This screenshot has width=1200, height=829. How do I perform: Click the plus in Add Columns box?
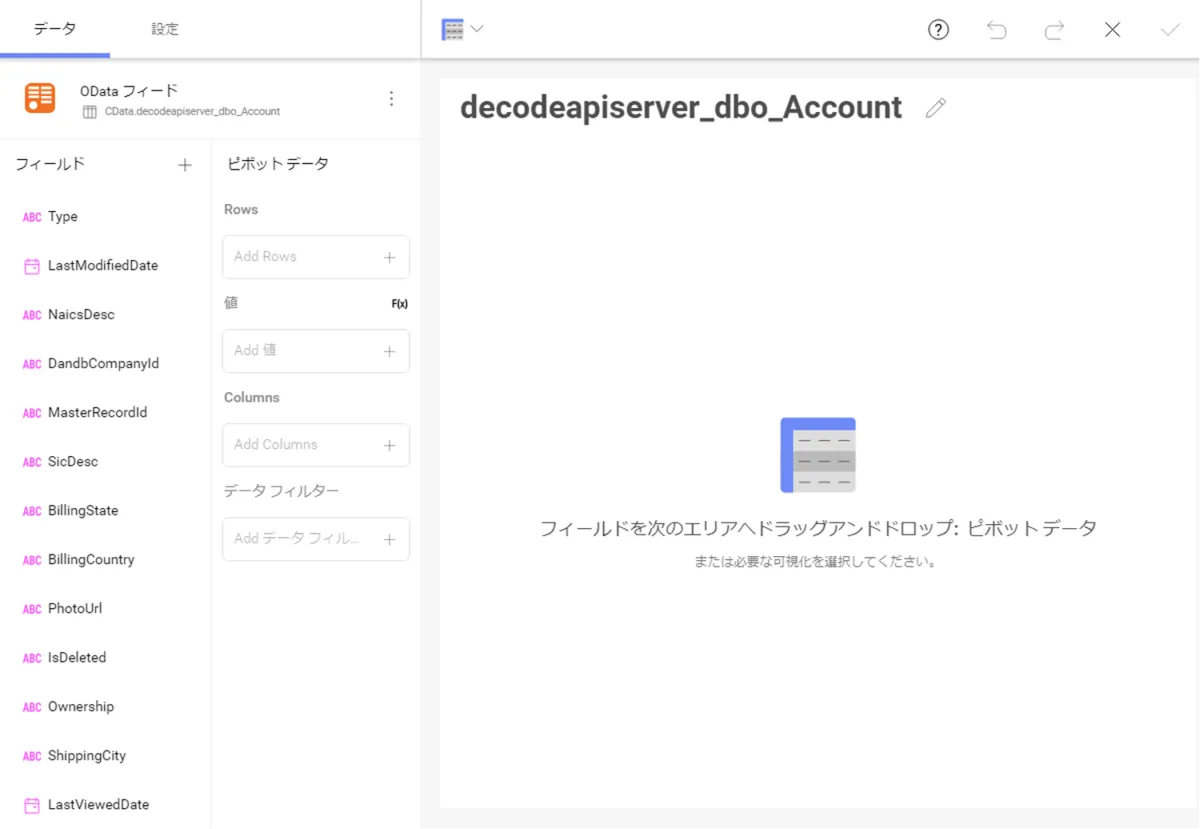pyautogui.click(x=389, y=445)
